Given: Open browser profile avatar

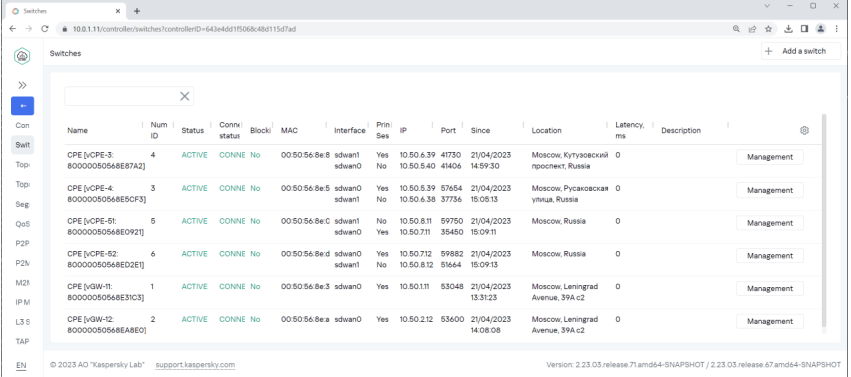Looking at the screenshot, I should point(821,29).
